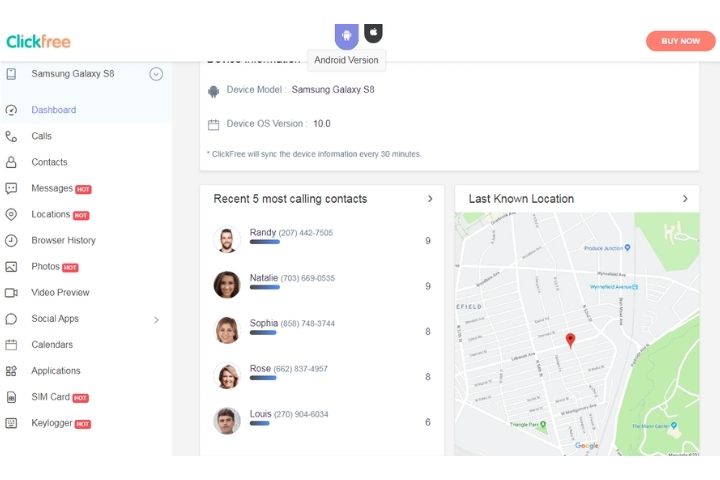
Task: Click the Messages chat bubble icon
Action: [11, 188]
